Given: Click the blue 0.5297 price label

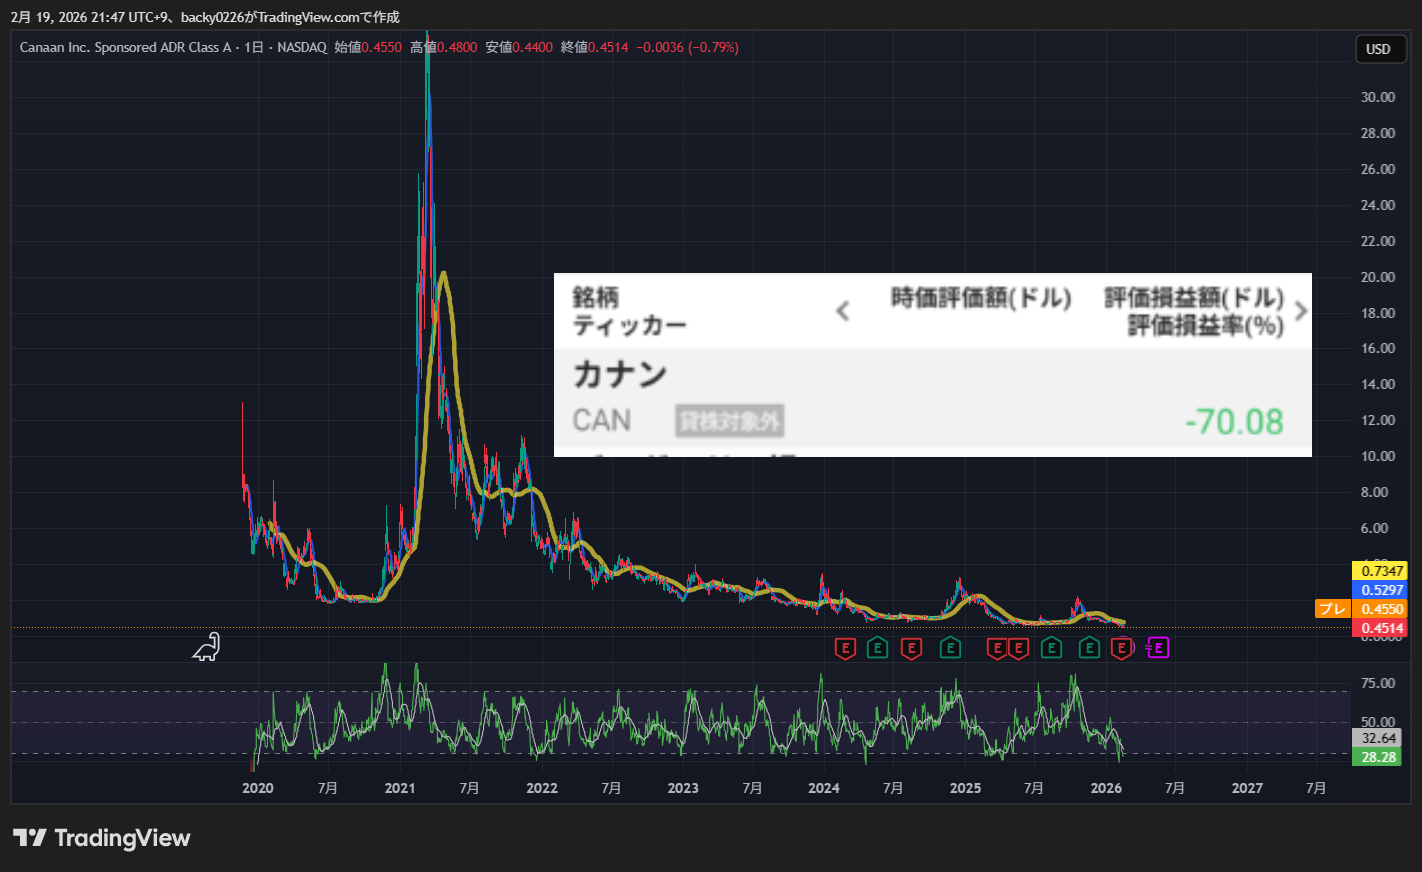Looking at the screenshot, I should pyautogui.click(x=1379, y=590).
